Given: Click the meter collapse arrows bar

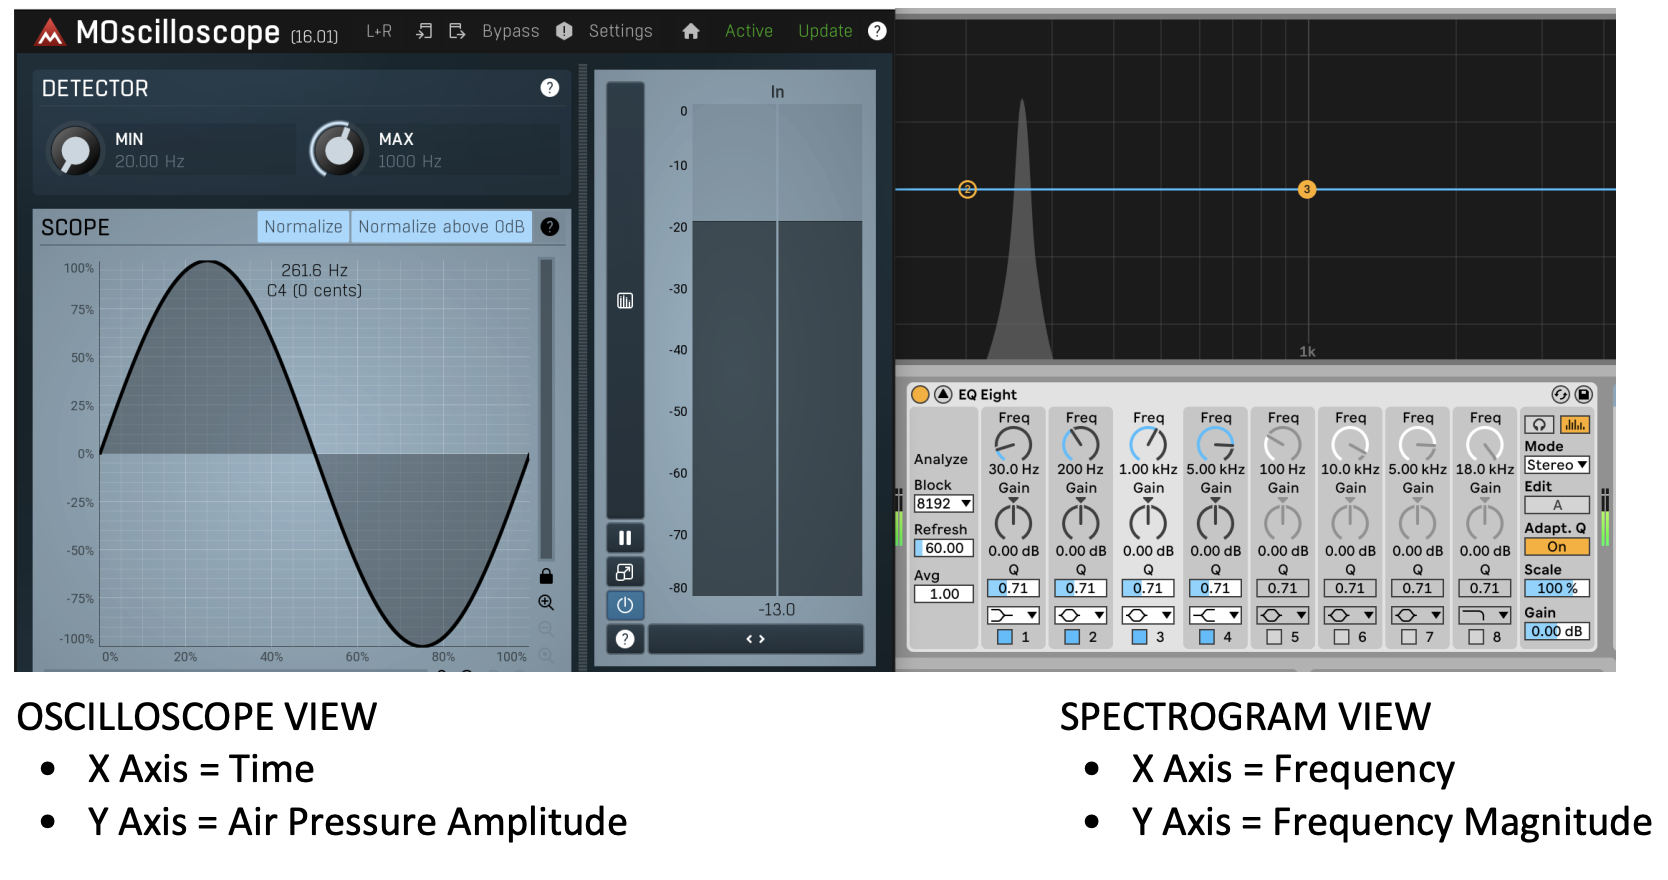Looking at the screenshot, I should [756, 639].
